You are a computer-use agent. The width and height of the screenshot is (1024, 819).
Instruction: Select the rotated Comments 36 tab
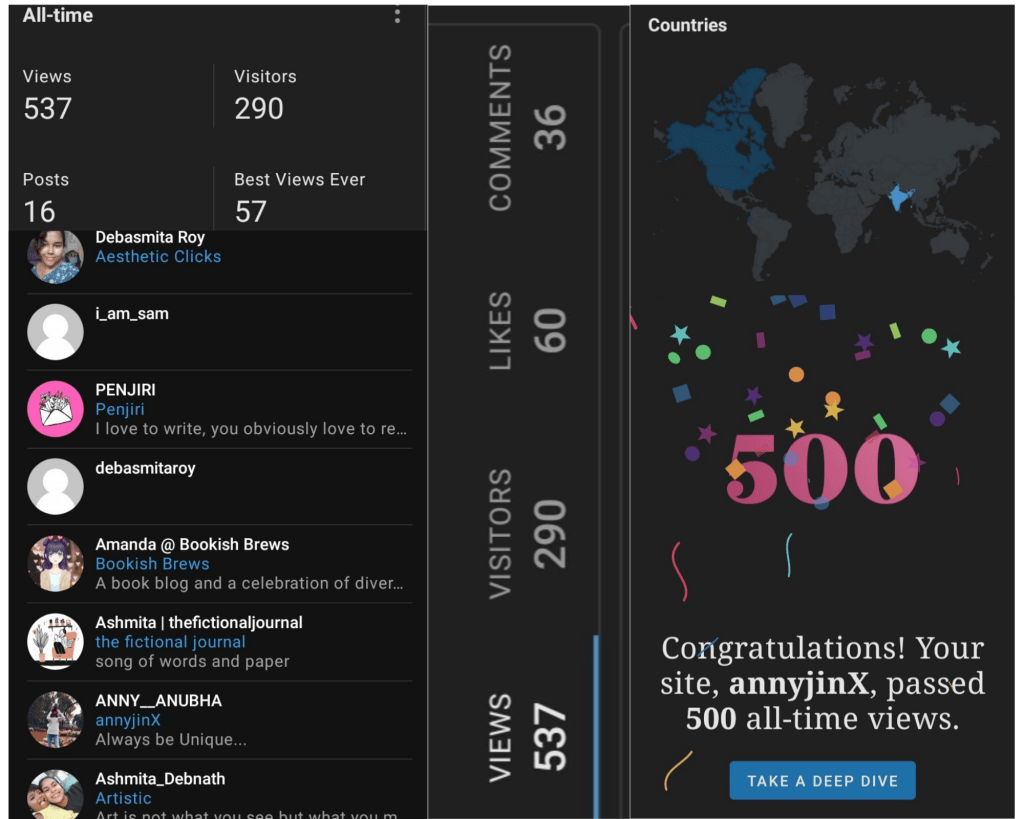(528, 127)
